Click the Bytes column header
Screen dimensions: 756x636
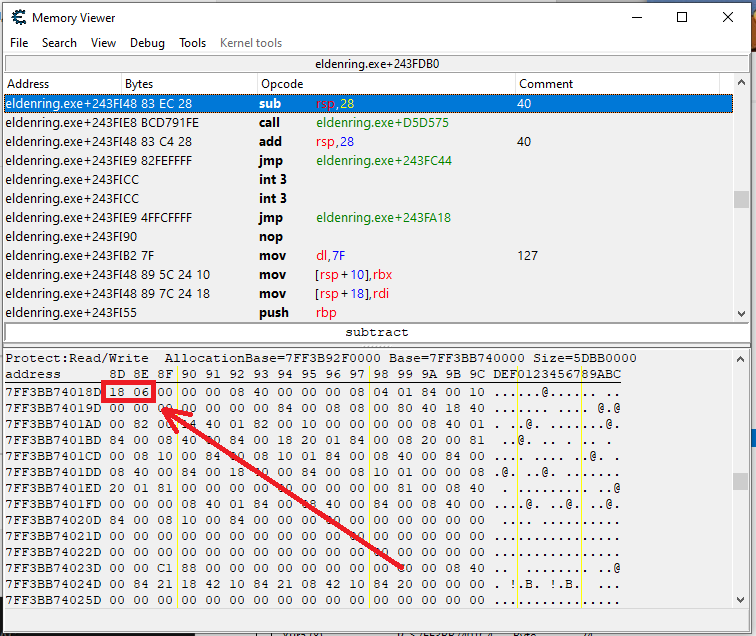(x=188, y=84)
